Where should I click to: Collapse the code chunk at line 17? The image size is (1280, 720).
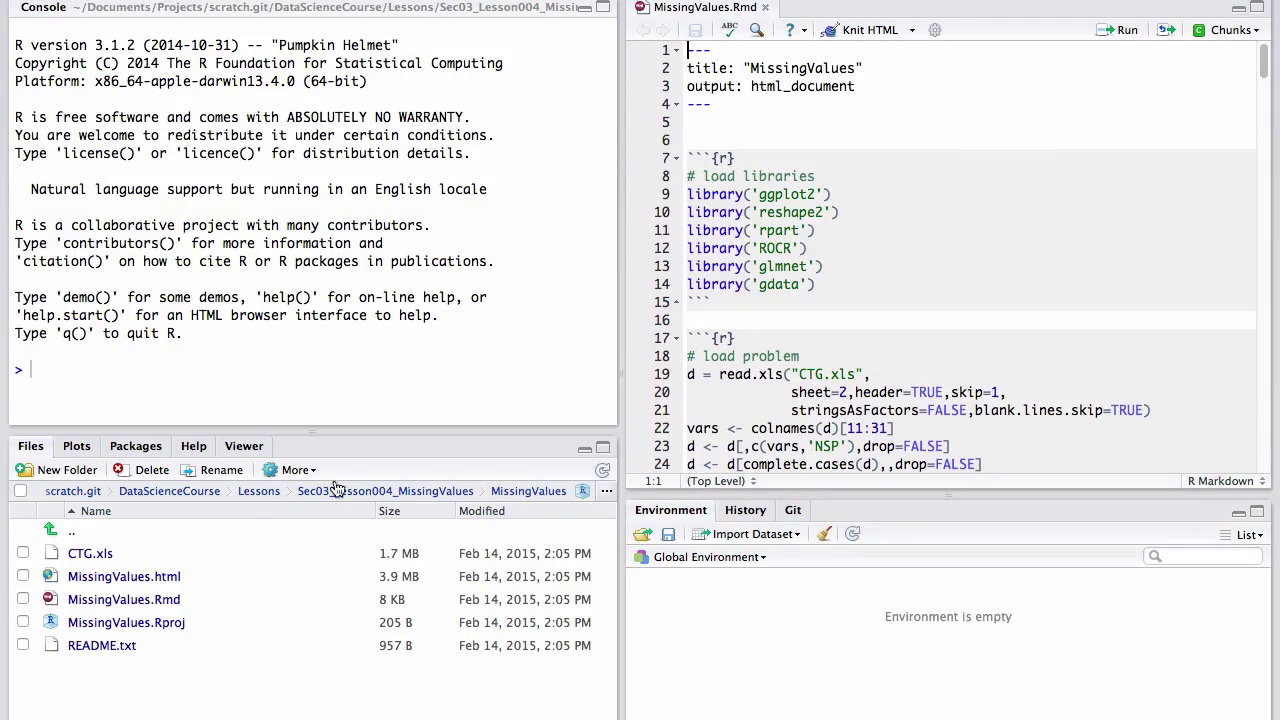tap(677, 338)
